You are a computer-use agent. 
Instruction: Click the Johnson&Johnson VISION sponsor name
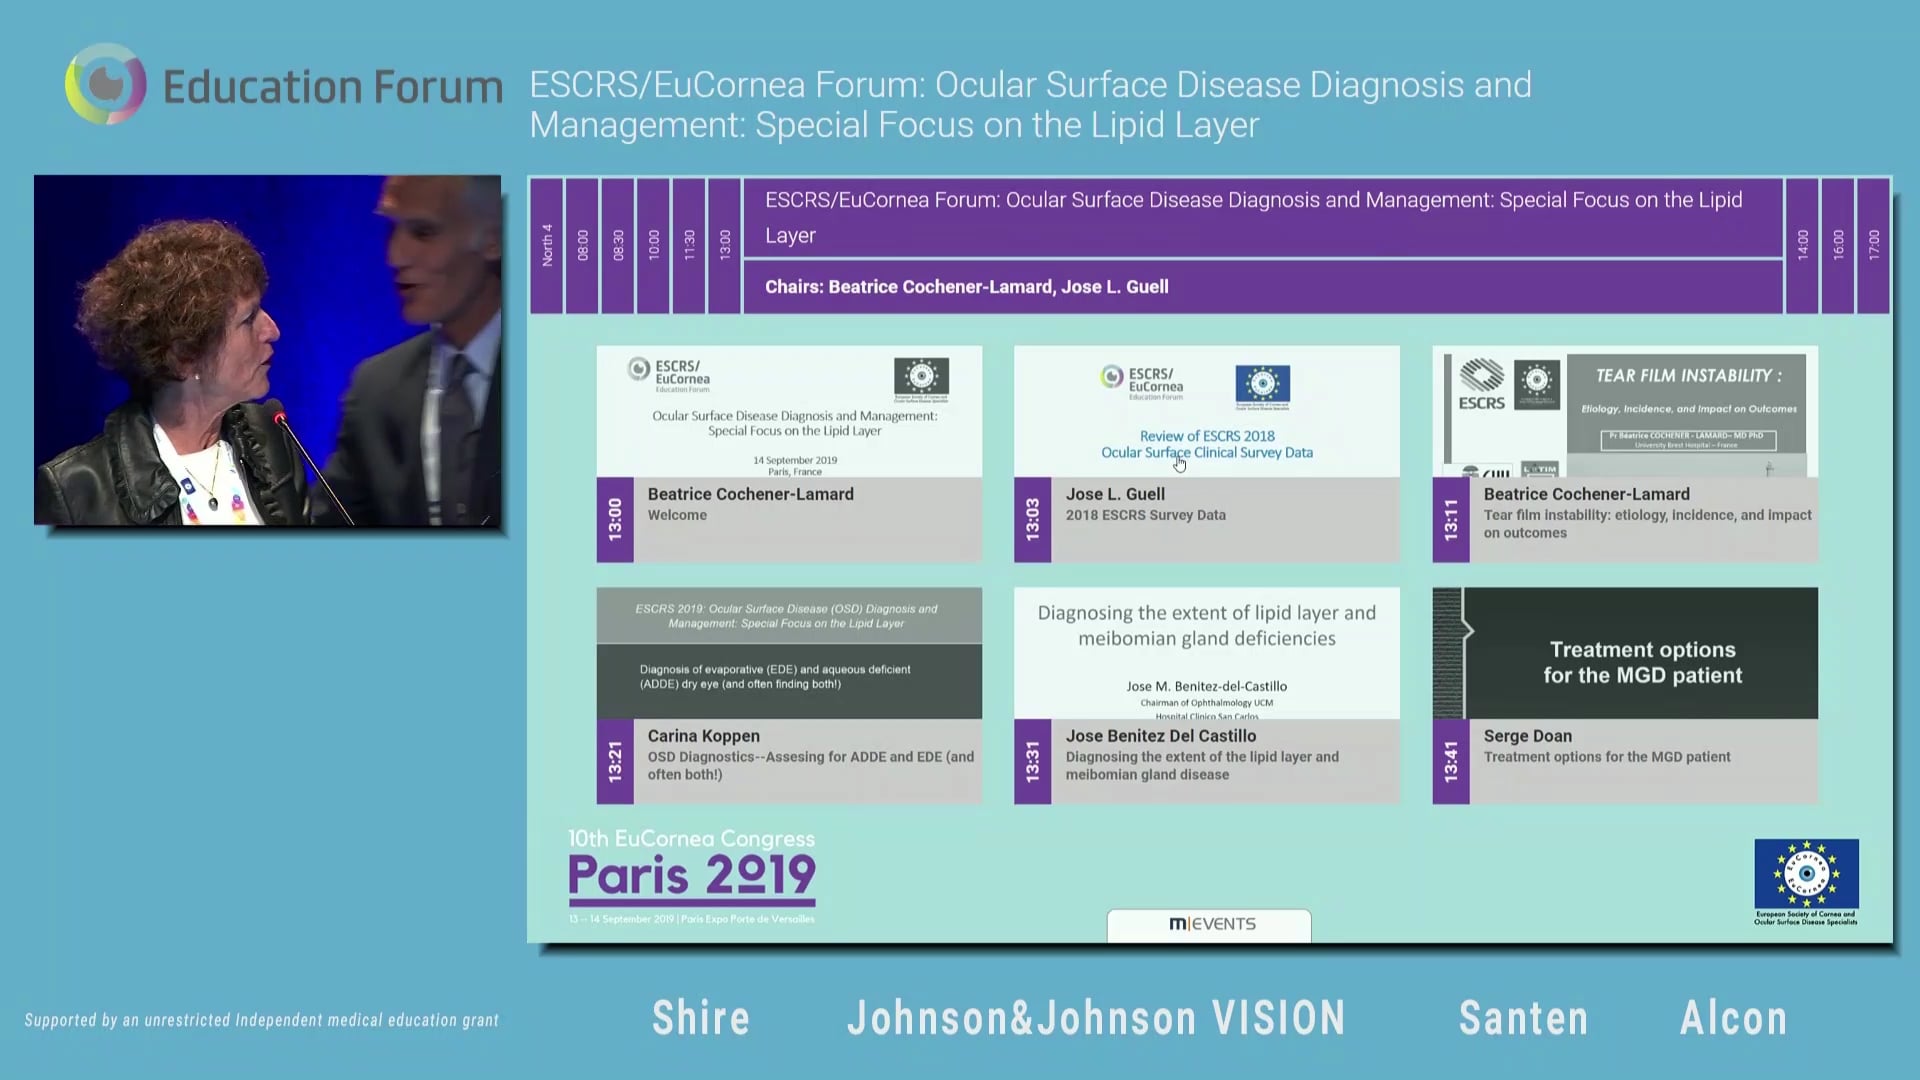pyautogui.click(x=1096, y=1018)
